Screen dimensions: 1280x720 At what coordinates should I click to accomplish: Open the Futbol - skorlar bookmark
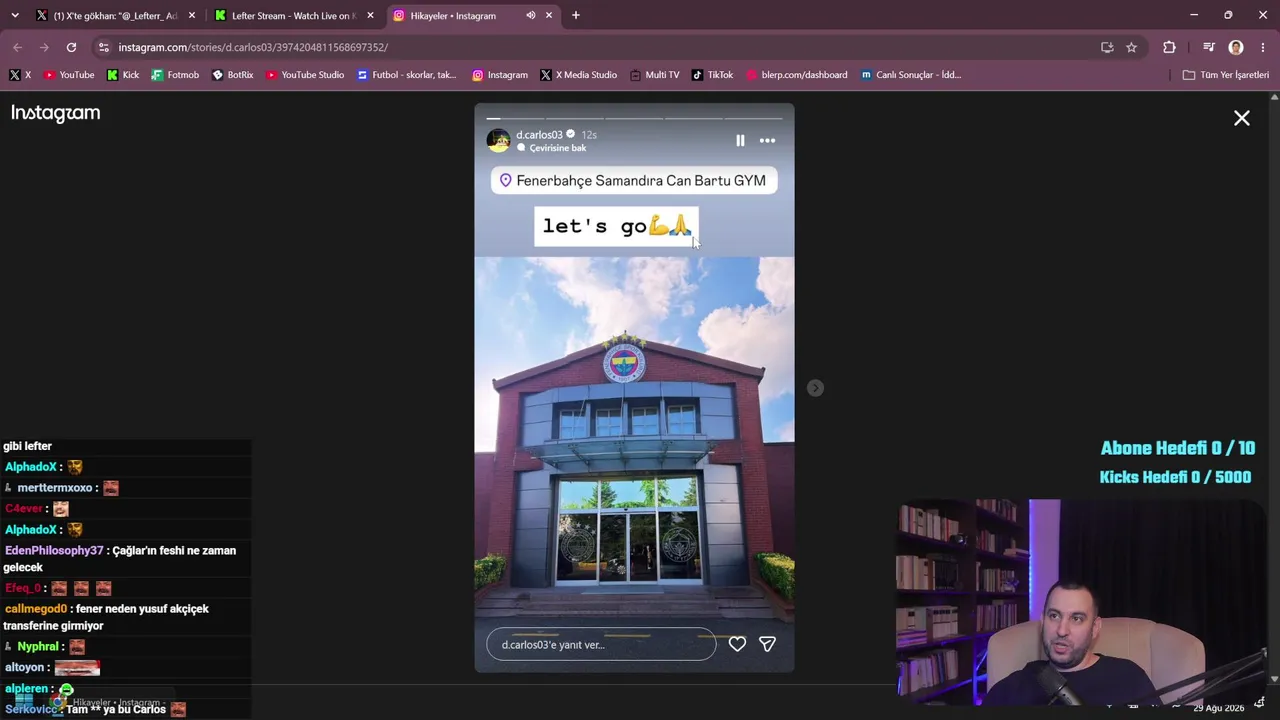point(407,75)
